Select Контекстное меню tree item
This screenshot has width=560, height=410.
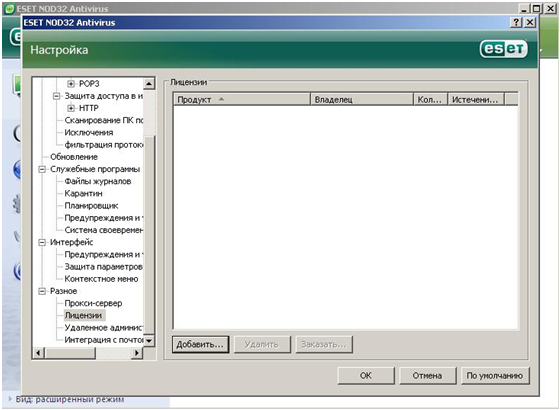click(x=101, y=279)
